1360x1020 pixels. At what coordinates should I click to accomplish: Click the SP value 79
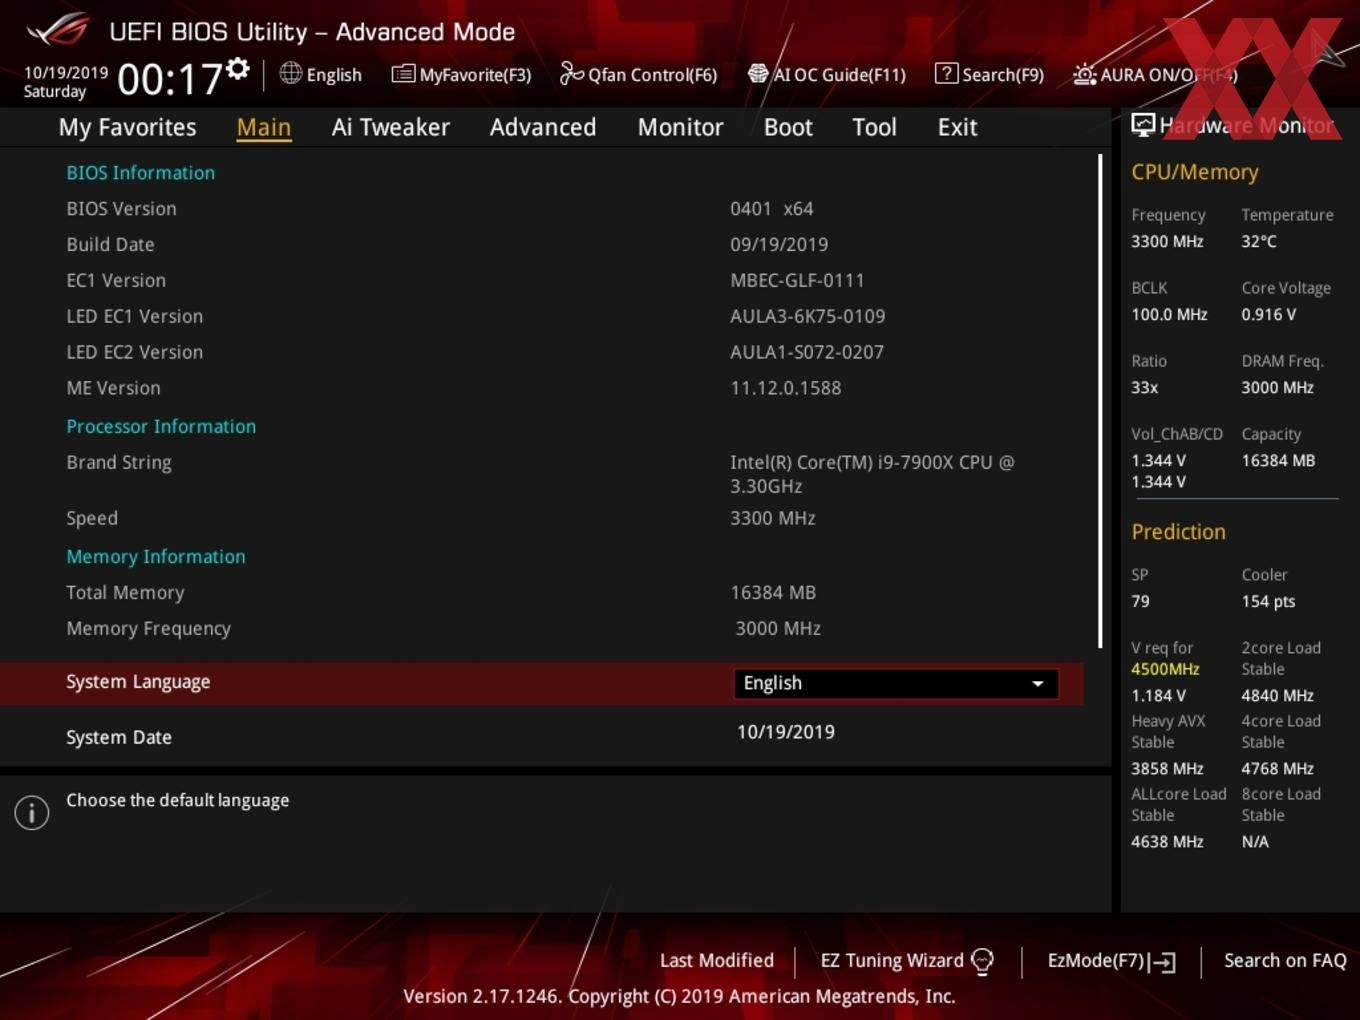[1140, 602]
